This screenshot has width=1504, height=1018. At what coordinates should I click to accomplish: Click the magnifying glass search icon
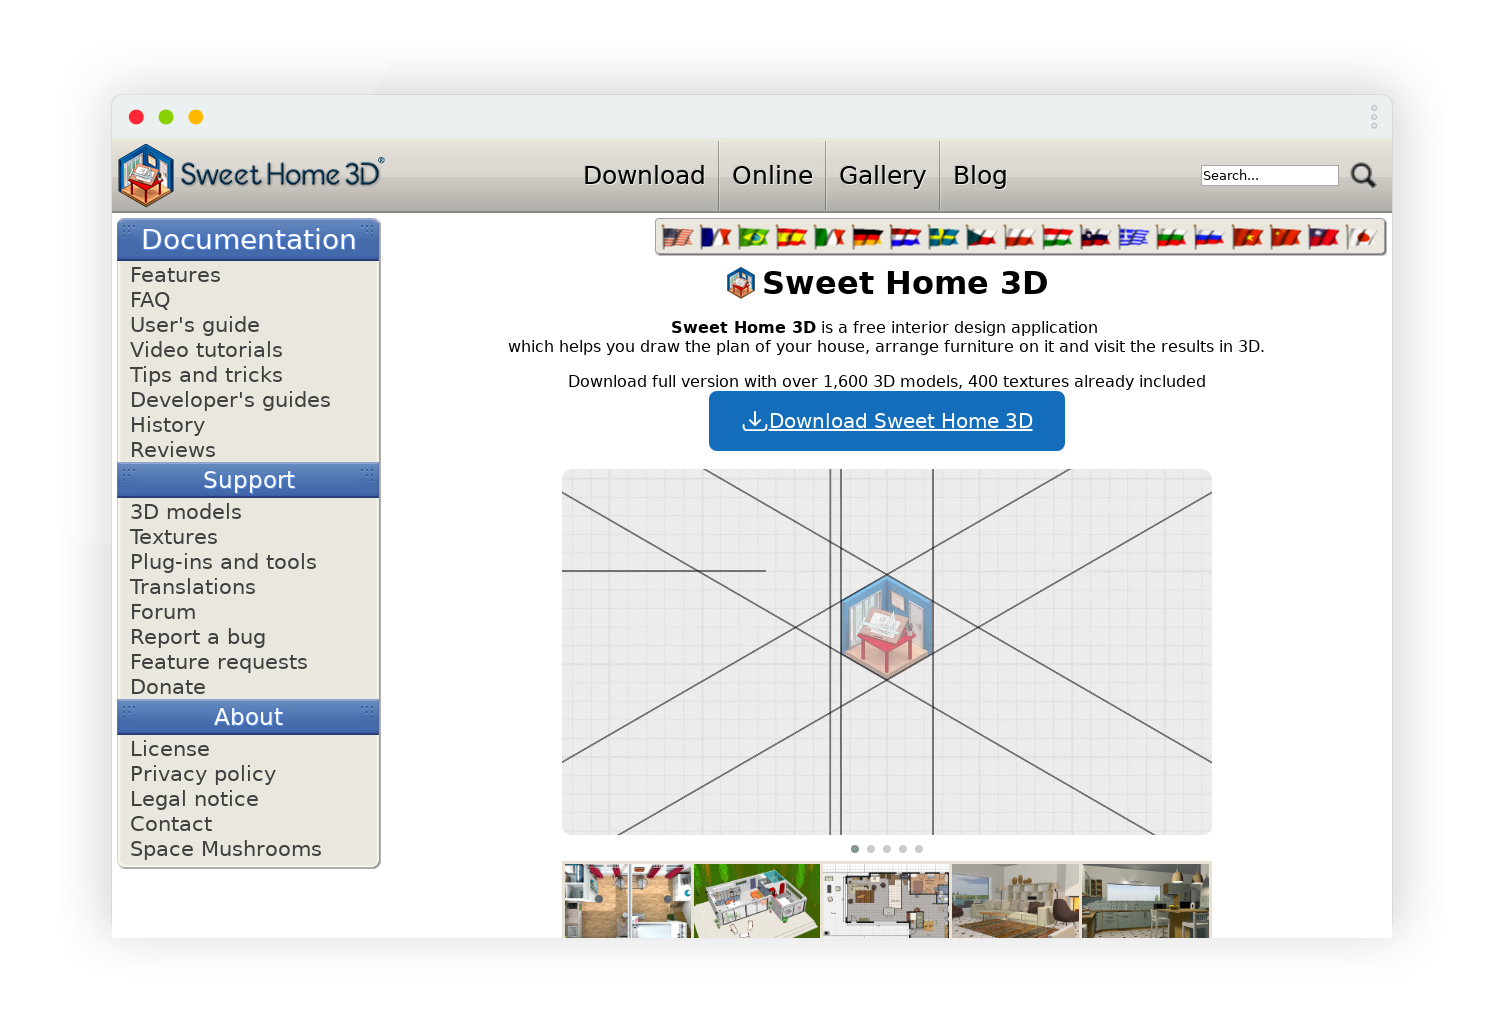tap(1363, 175)
